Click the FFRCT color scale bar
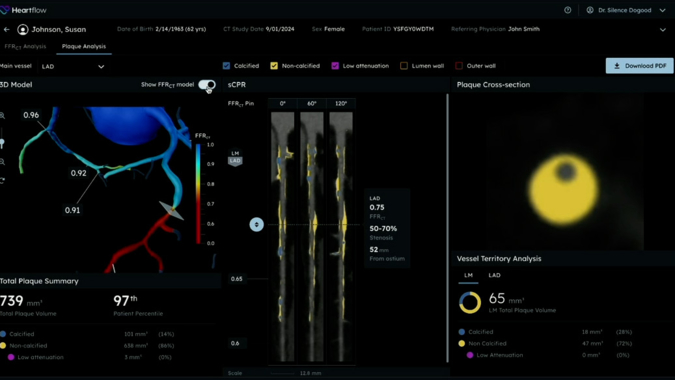This screenshot has width=675, height=380. tap(198, 194)
